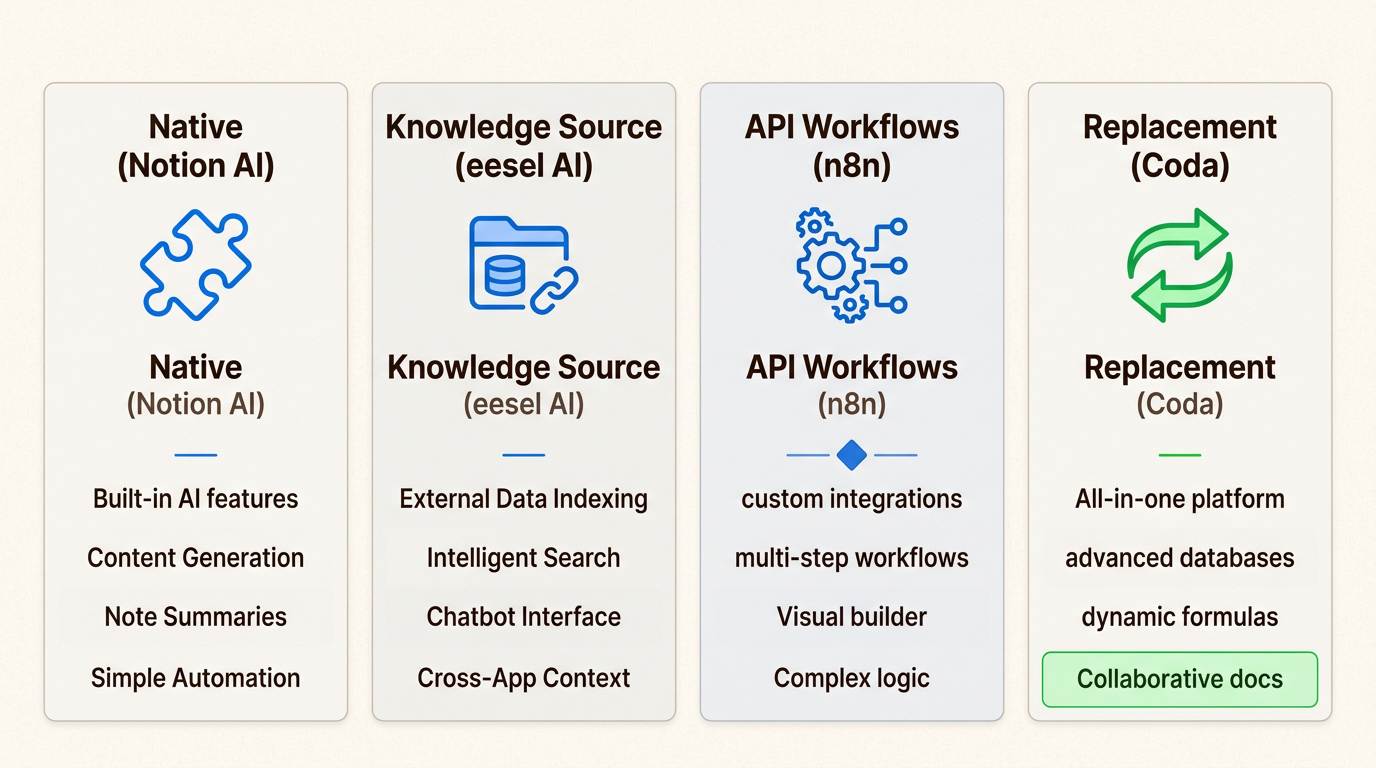Viewport: 1376px width, 768px height.
Task: Select Content Generation feature
Action: coord(196,558)
